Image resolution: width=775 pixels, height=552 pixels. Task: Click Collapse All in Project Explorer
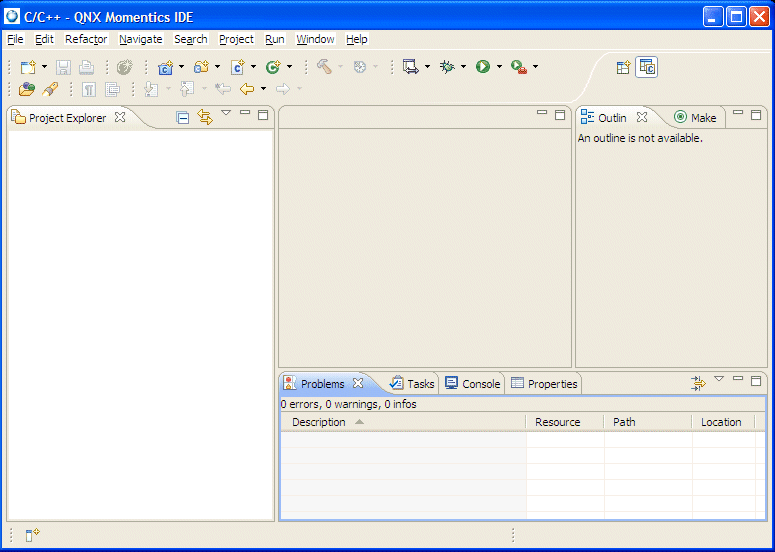point(183,117)
